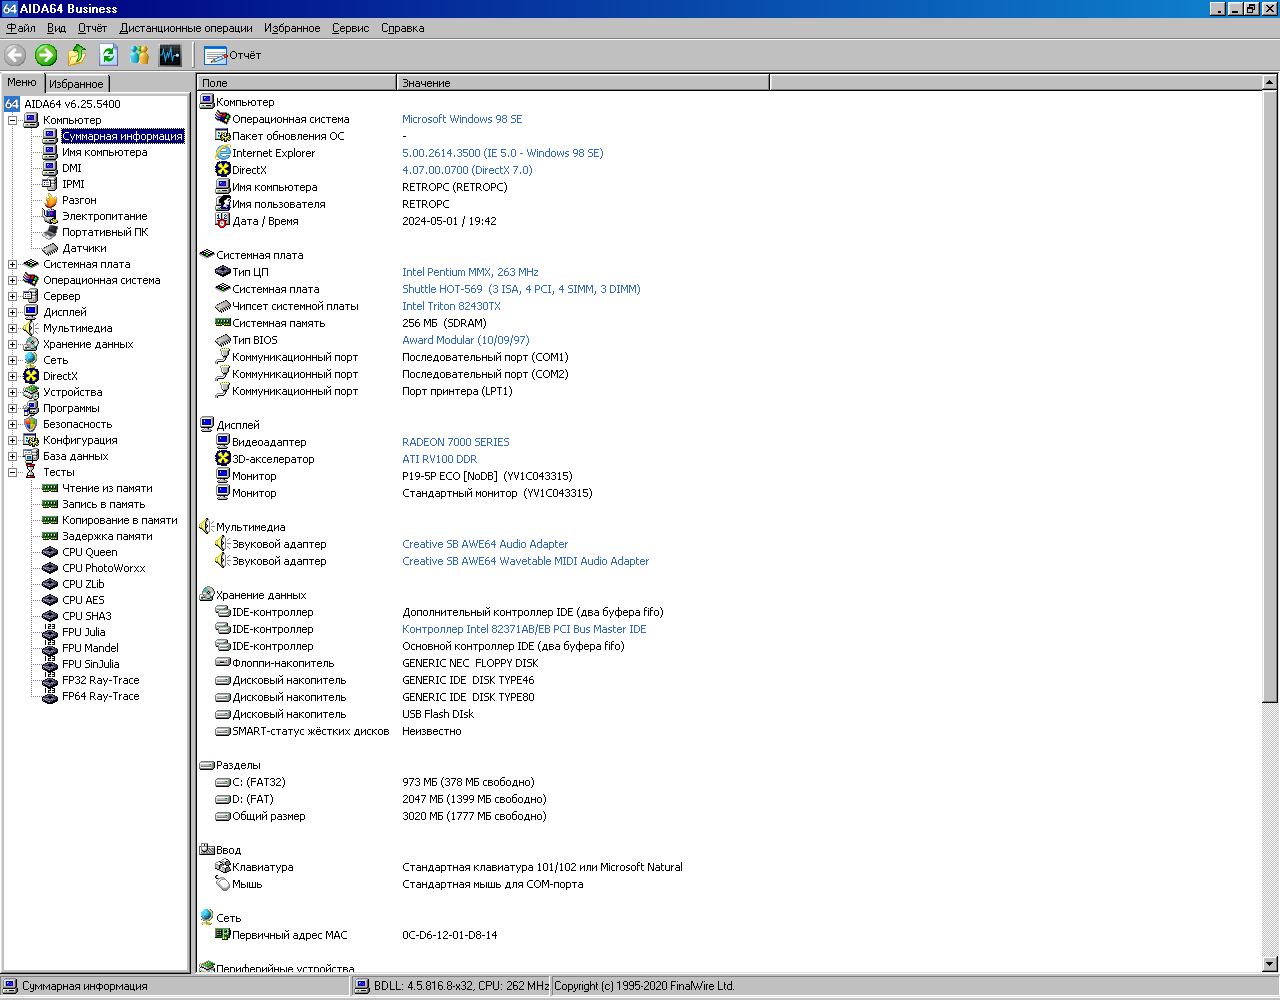Click the BDLL 4.5.816.8-x32 status bar entry
1280x1000 pixels.
[x=452, y=986]
